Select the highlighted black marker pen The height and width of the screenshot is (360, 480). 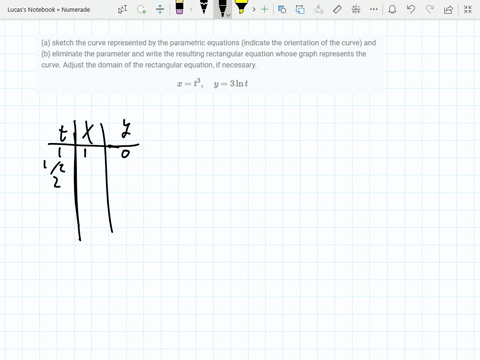click(x=222, y=8)
